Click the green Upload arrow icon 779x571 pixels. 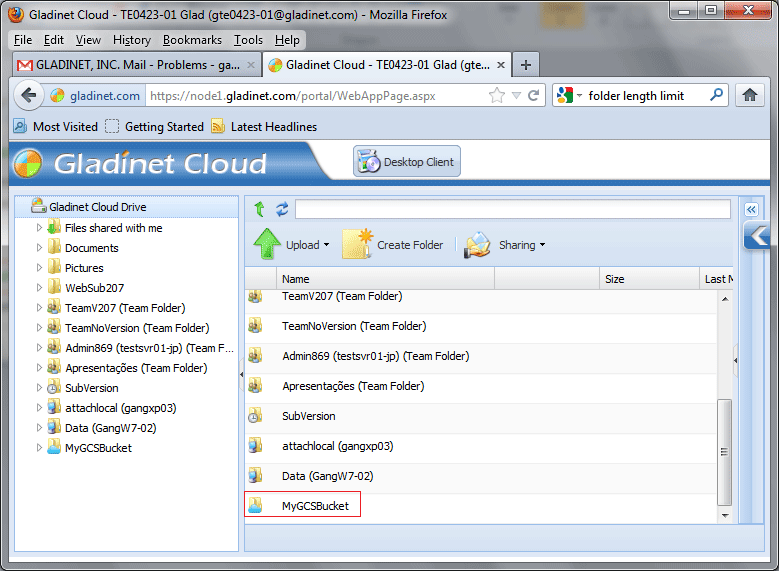(267, 244)
